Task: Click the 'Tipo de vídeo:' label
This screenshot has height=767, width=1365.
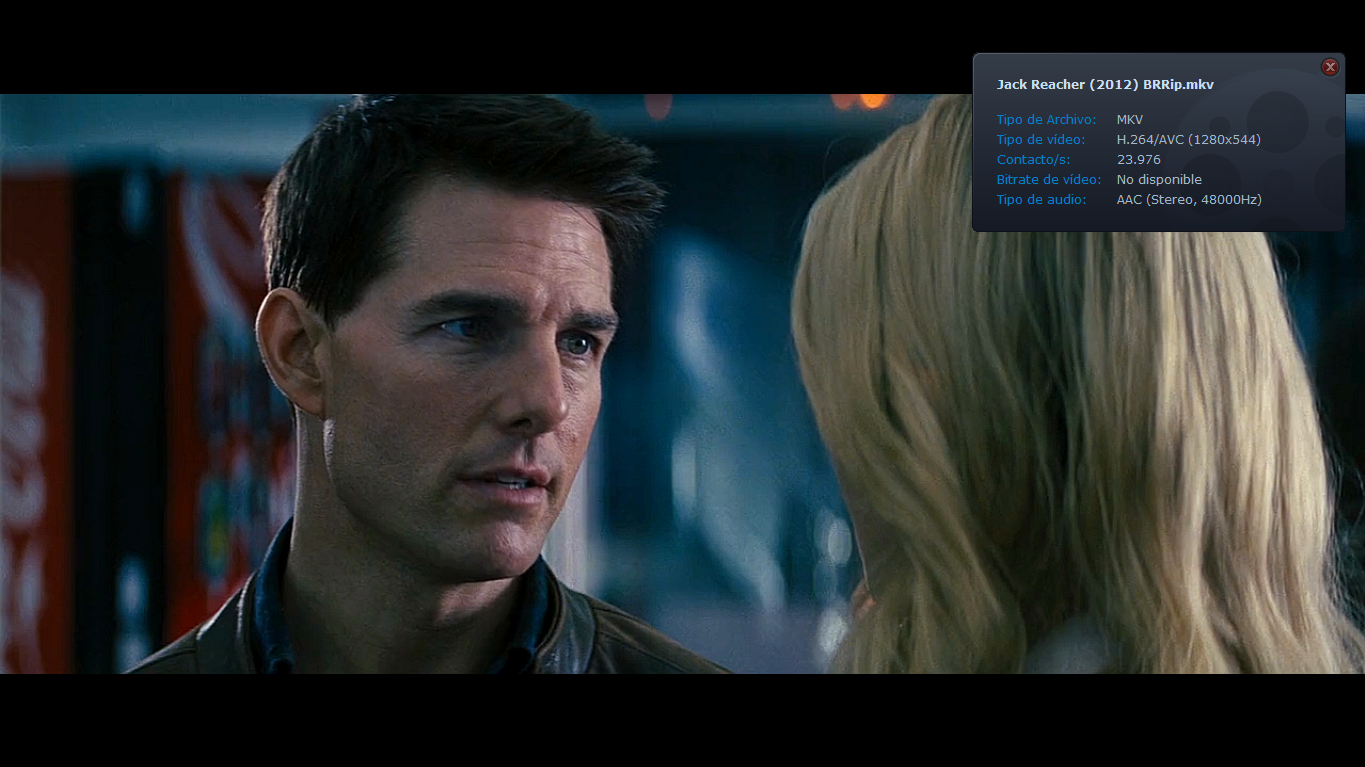Action: point(1041,140)
